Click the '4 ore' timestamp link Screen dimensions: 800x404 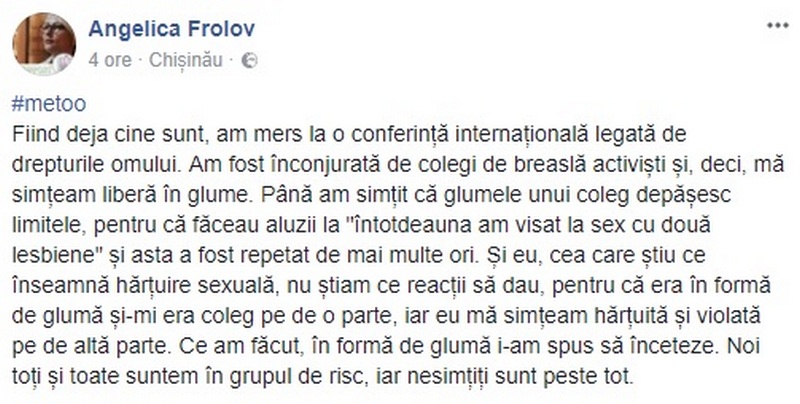click(x=110, y=60)
